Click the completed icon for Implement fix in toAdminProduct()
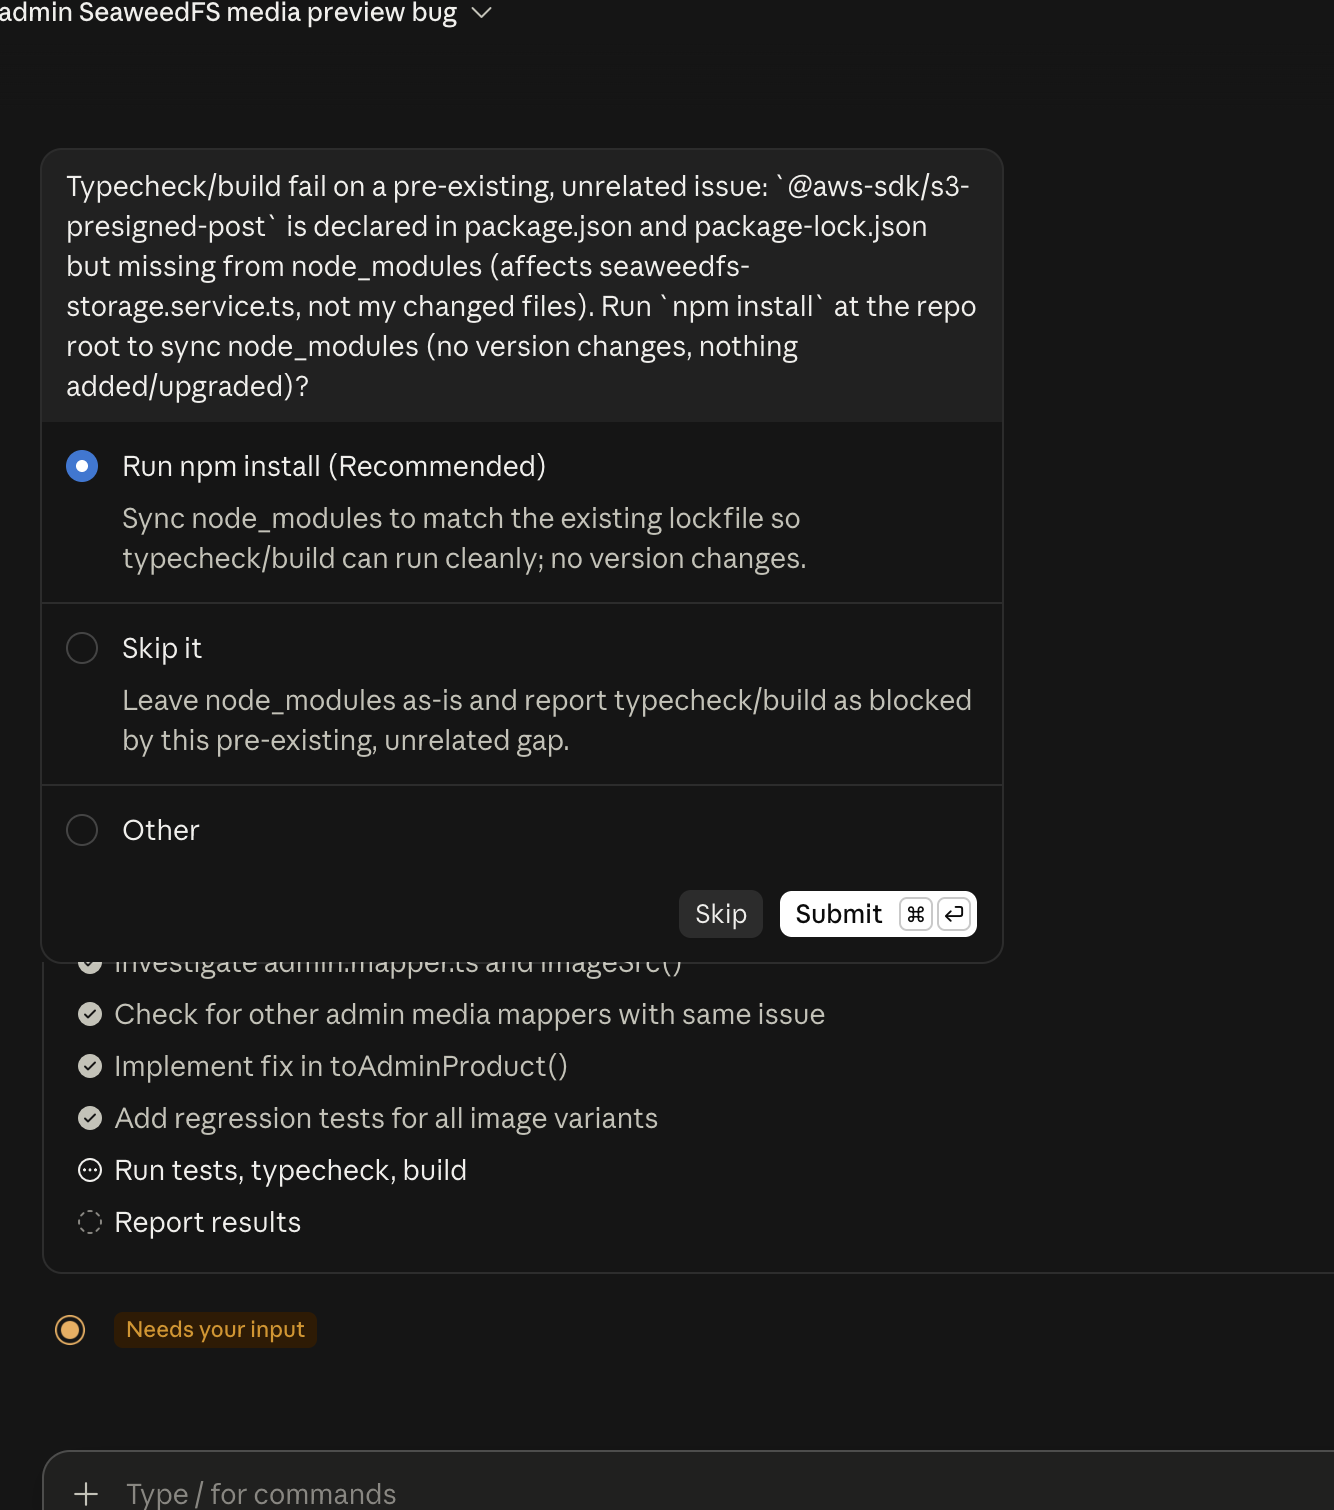This screenshot has width=1334, height=1510. [90, 1066]
